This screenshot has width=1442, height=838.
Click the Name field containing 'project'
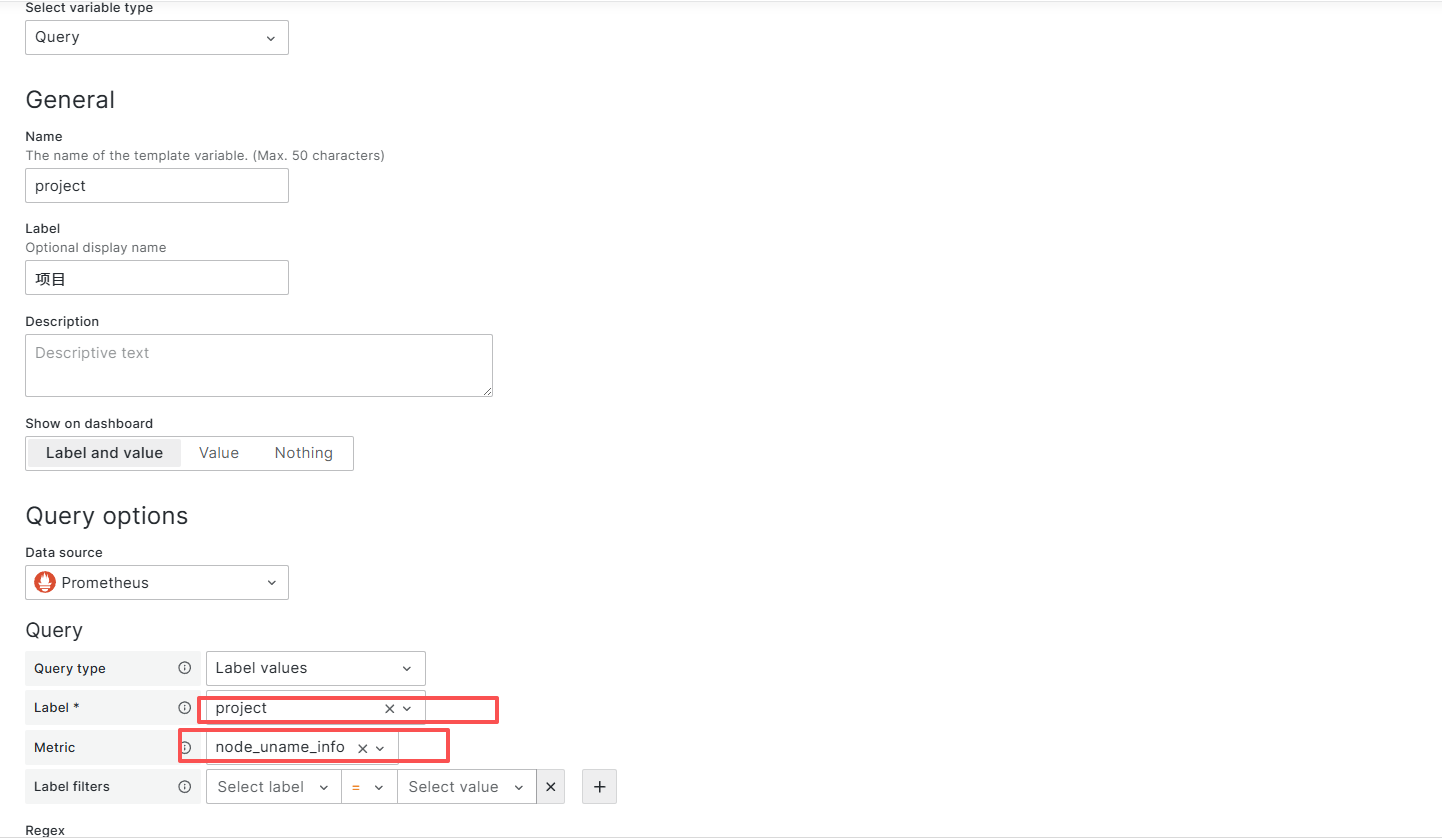(157, 186)
